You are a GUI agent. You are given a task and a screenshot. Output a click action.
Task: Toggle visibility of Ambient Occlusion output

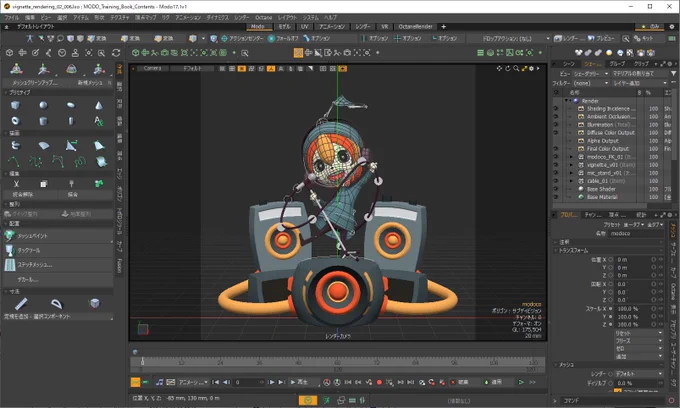556,117
